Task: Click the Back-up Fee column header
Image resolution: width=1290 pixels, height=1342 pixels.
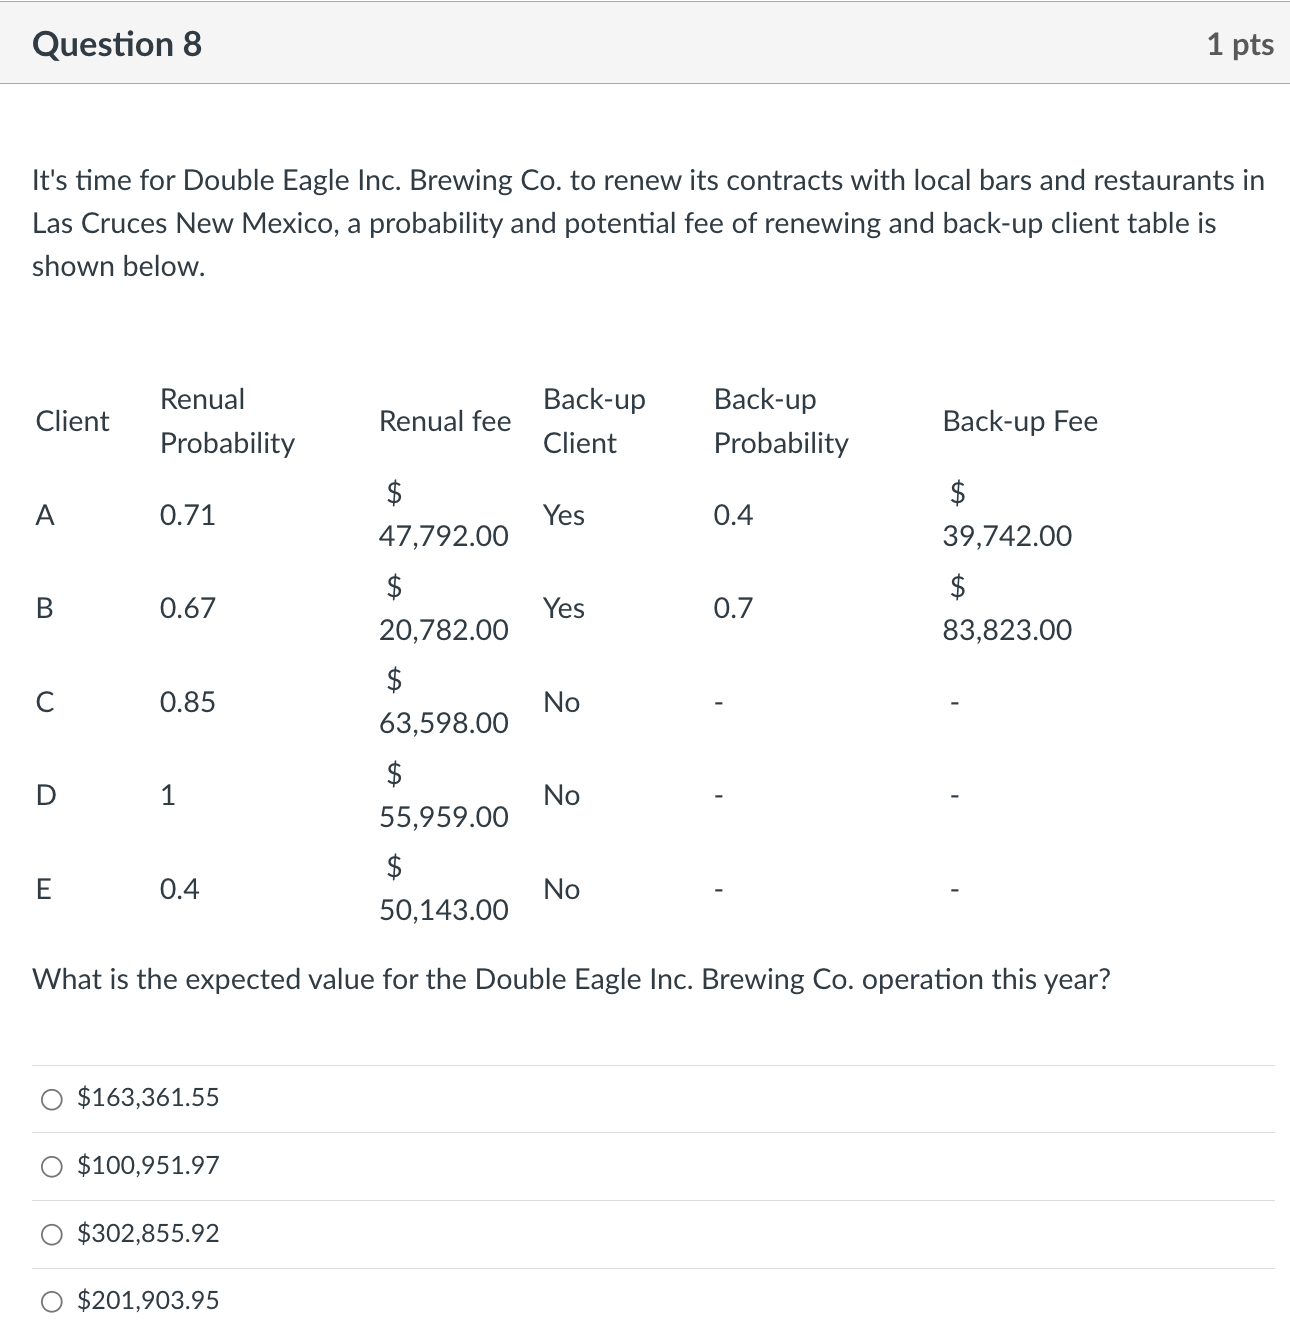Action: (1020, 421)
